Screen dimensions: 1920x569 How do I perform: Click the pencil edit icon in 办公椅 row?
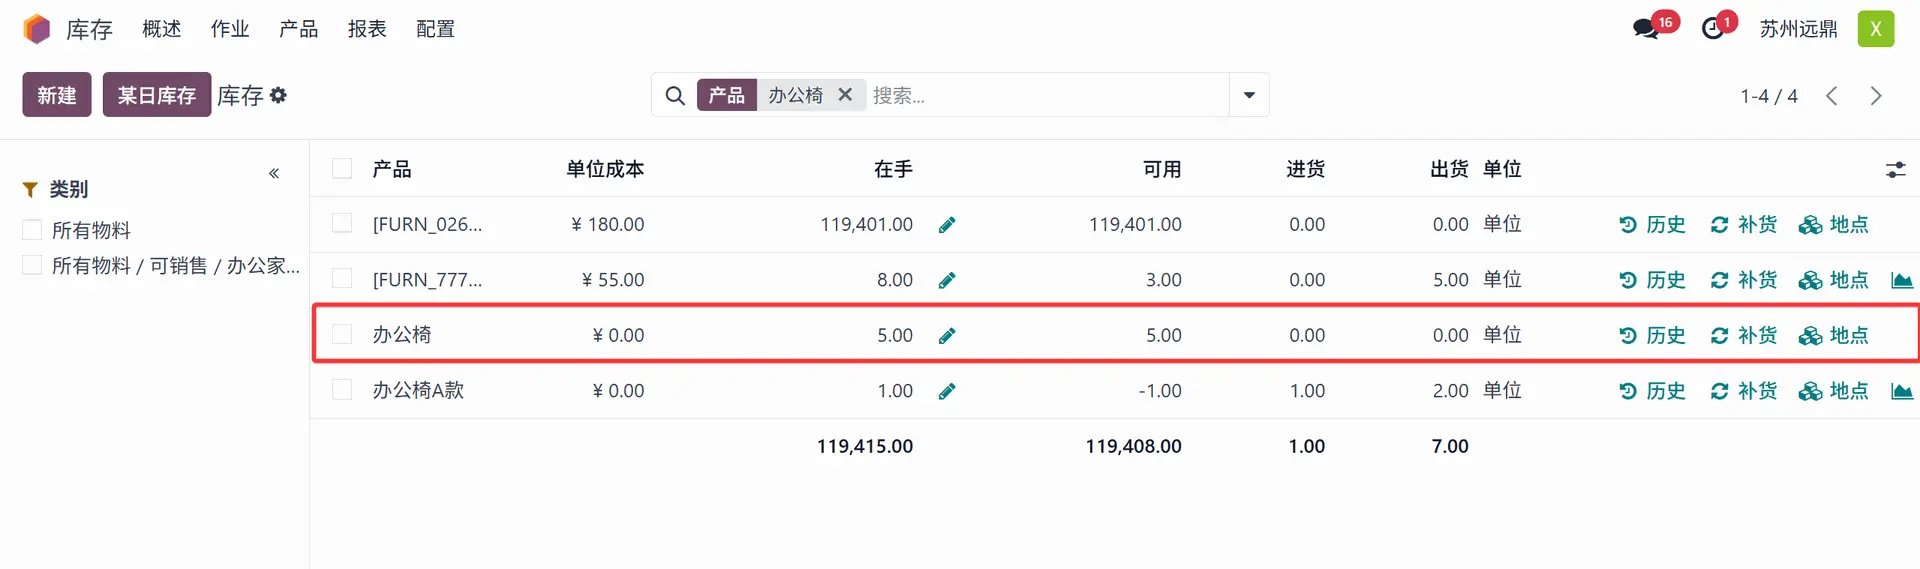coord(947,336)
